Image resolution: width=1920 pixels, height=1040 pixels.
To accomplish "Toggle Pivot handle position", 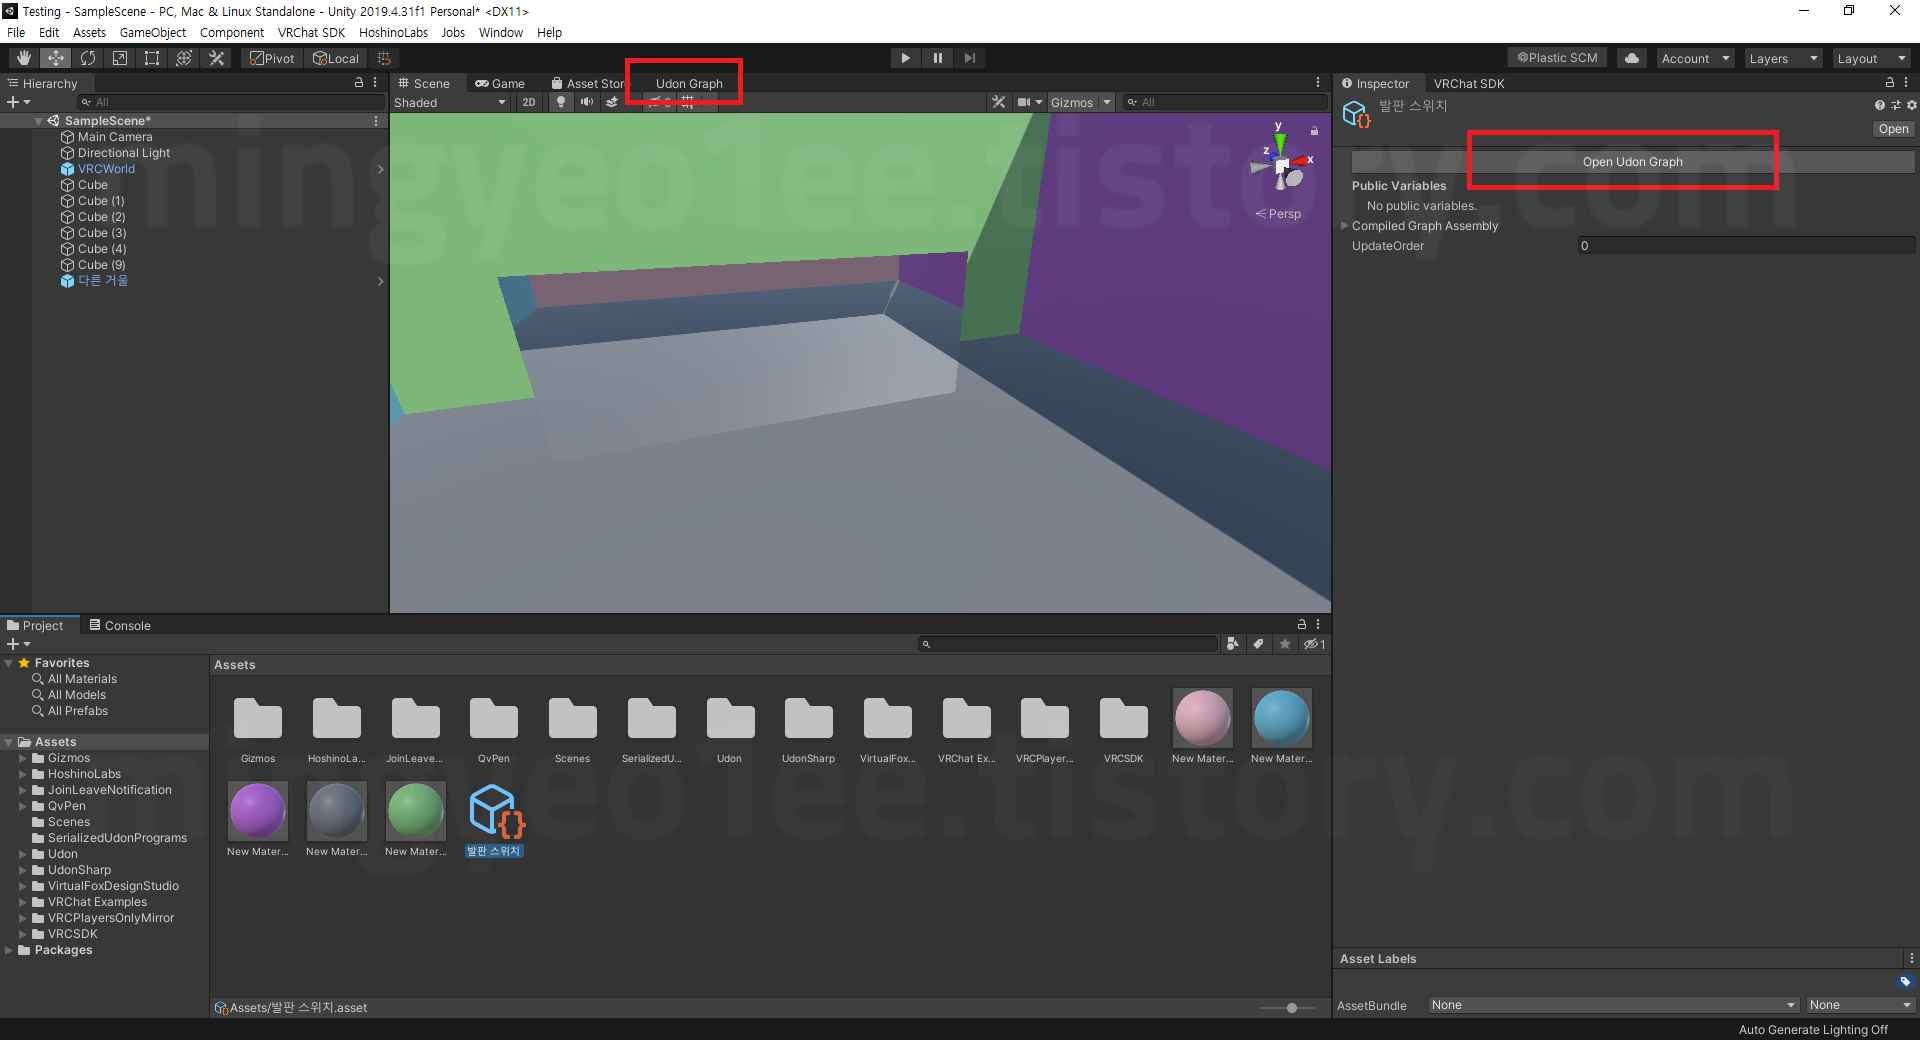I will click(x=273, y=58).
